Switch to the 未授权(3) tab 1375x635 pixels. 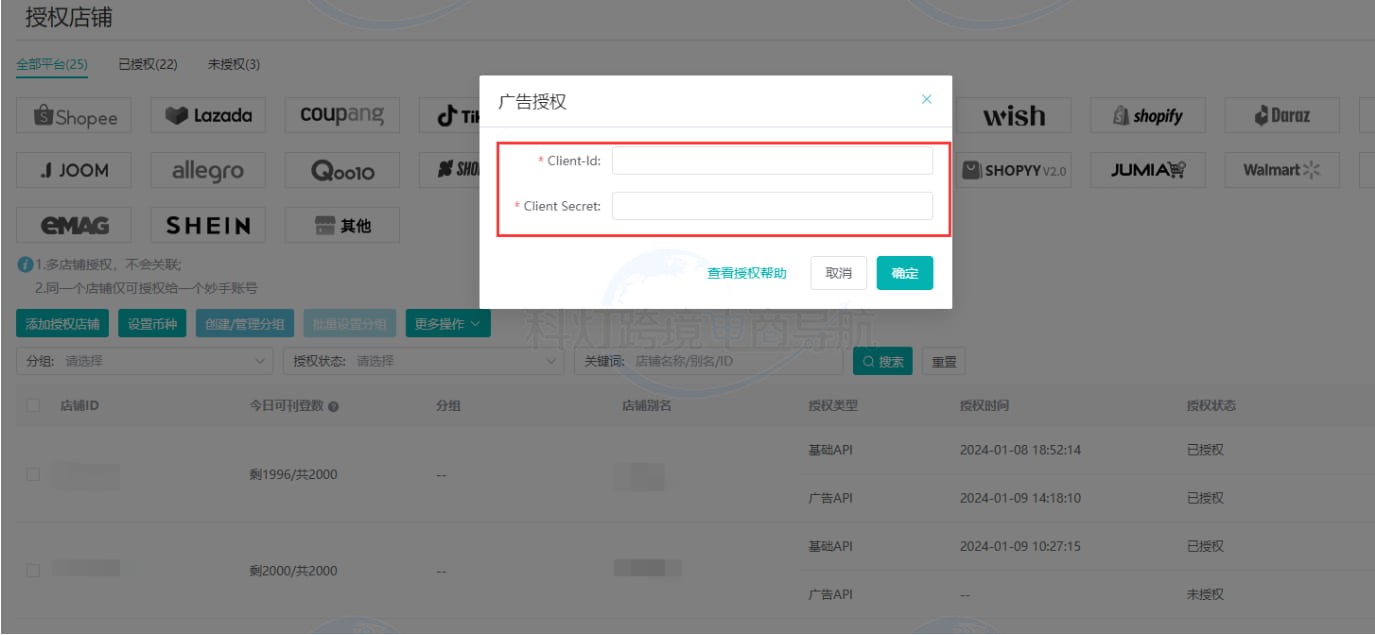[x=233, y=65]
